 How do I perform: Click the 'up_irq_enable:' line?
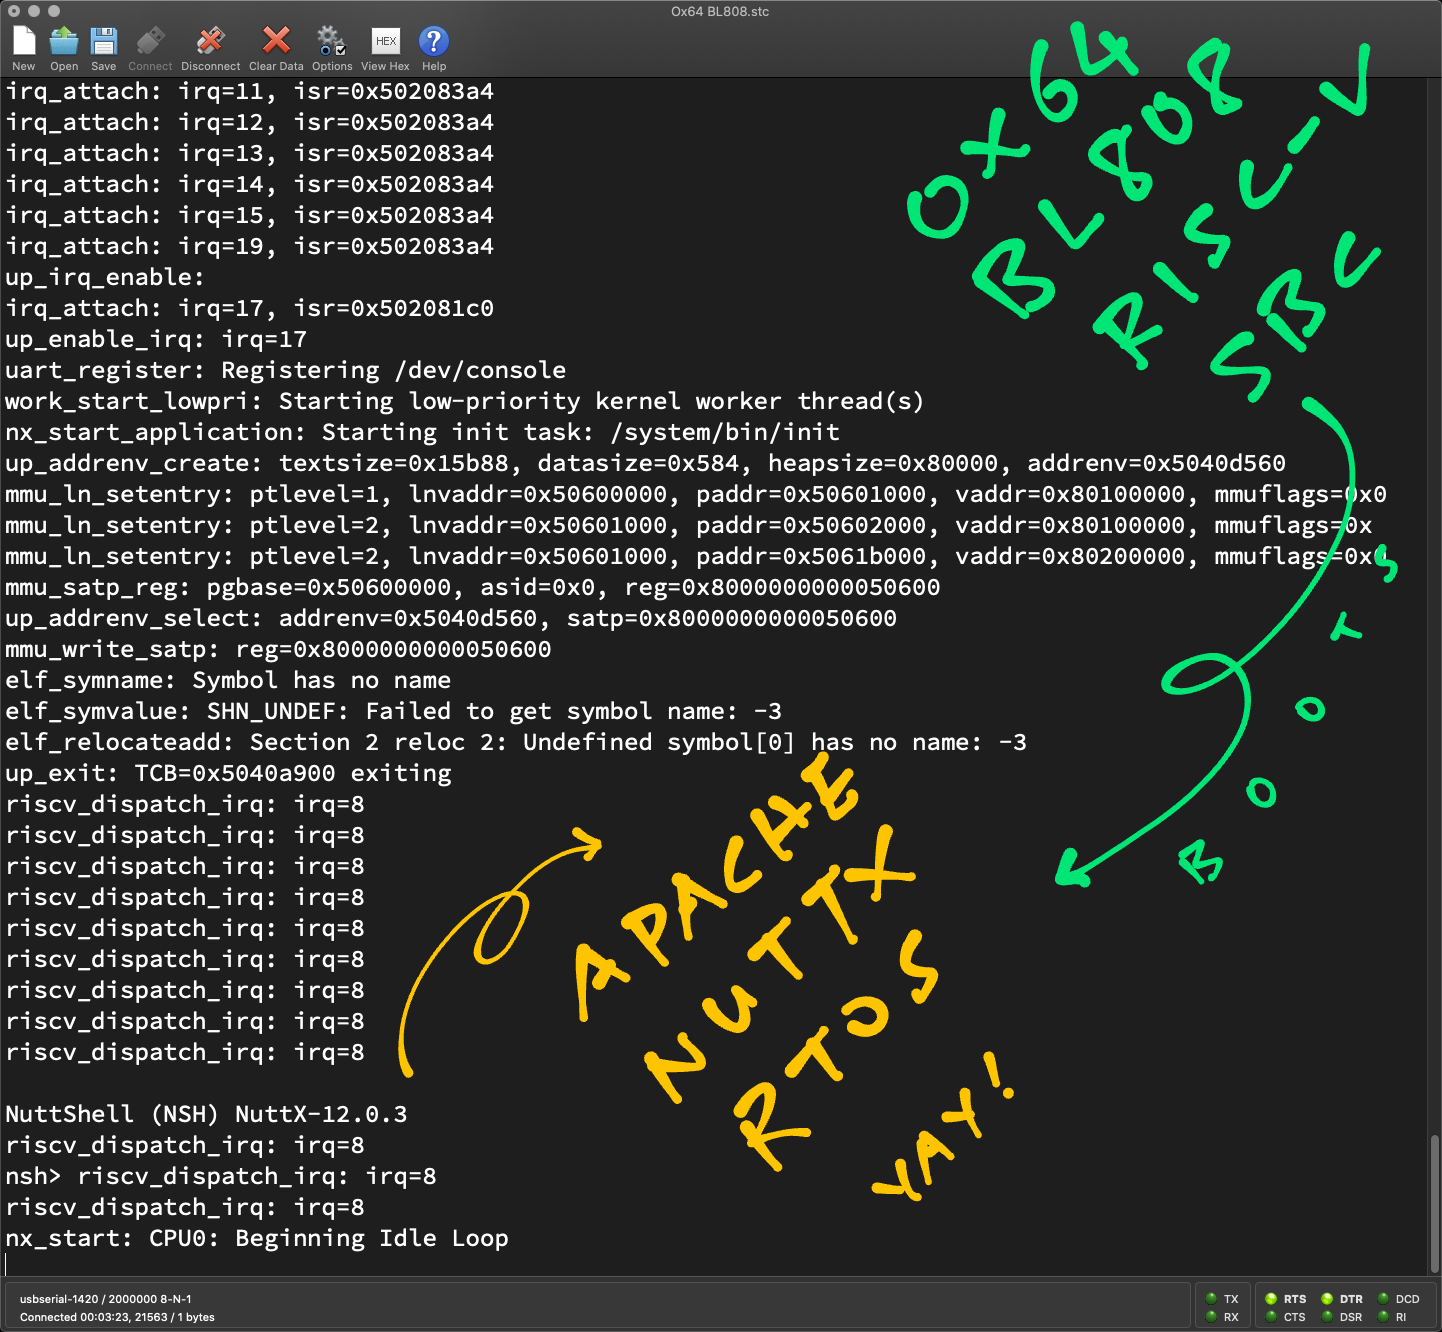tap(104, 277)
